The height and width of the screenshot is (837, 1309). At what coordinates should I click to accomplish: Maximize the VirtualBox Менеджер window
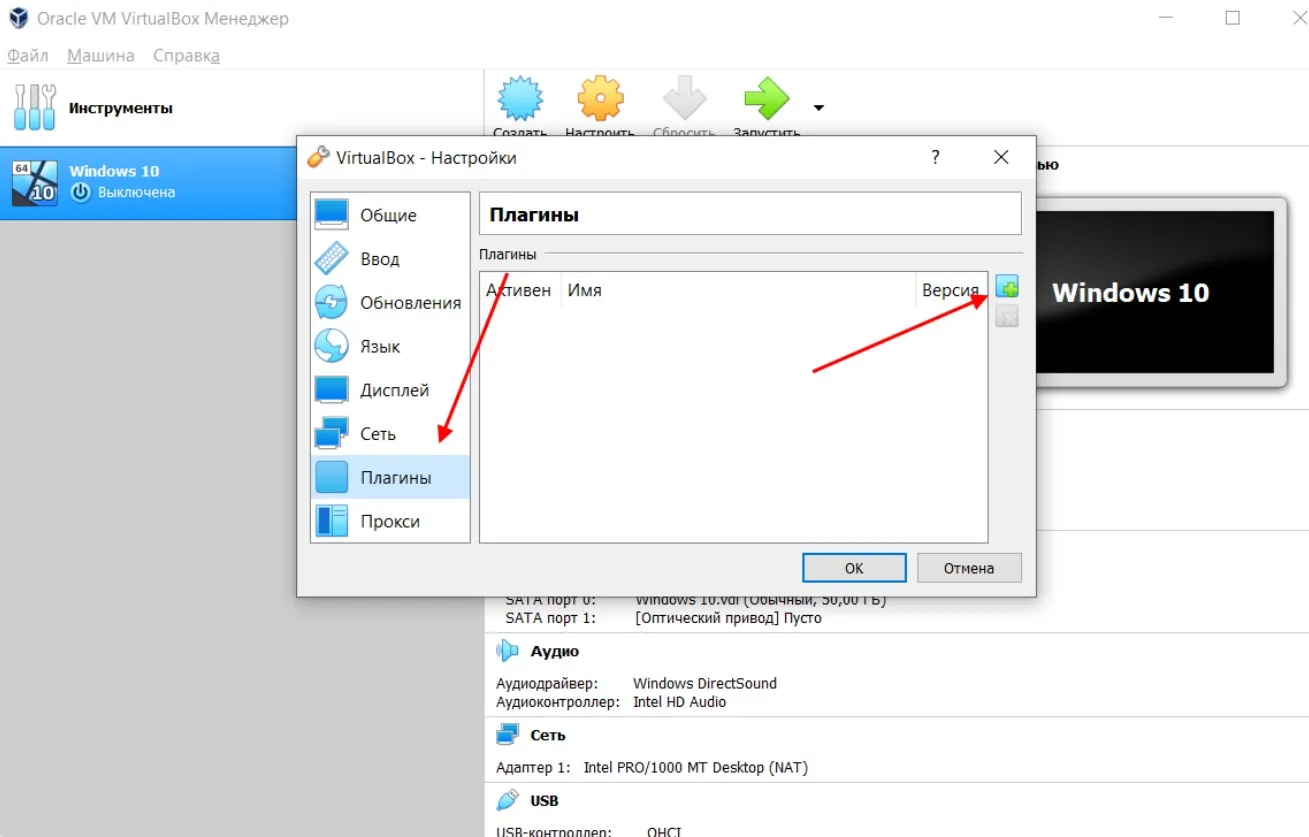pyautogui.click(x=1233, y=18)
